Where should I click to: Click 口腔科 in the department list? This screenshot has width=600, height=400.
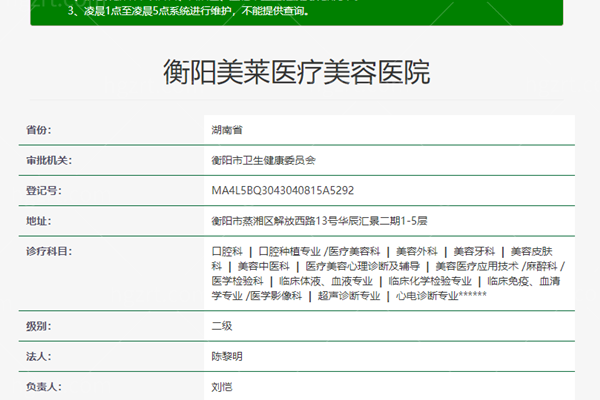coord(227,251)
